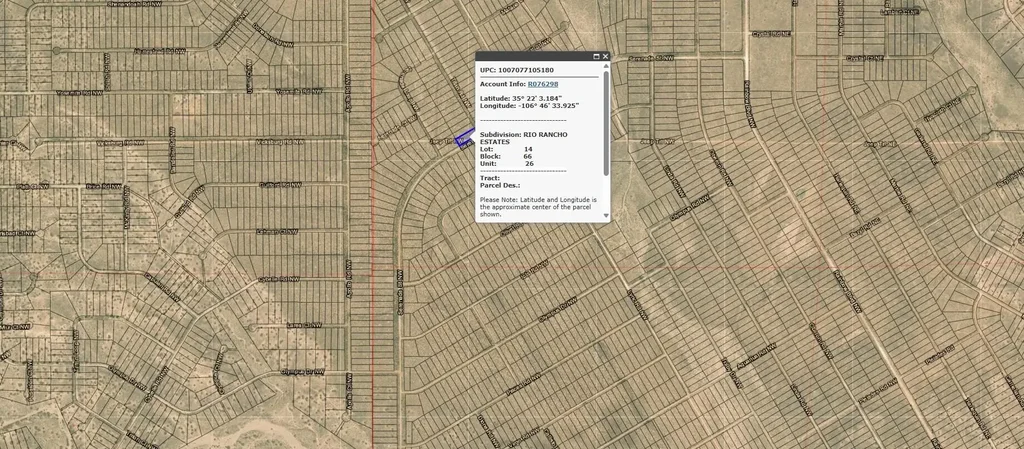Click the Block 66 line in popup
This screenshot has width=1024, height=449.
tap(506, 156)
